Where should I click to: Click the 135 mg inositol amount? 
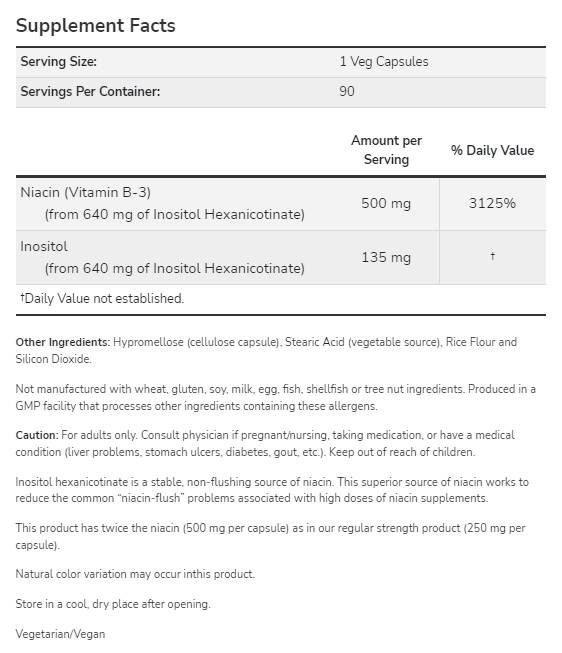point(386,257)
